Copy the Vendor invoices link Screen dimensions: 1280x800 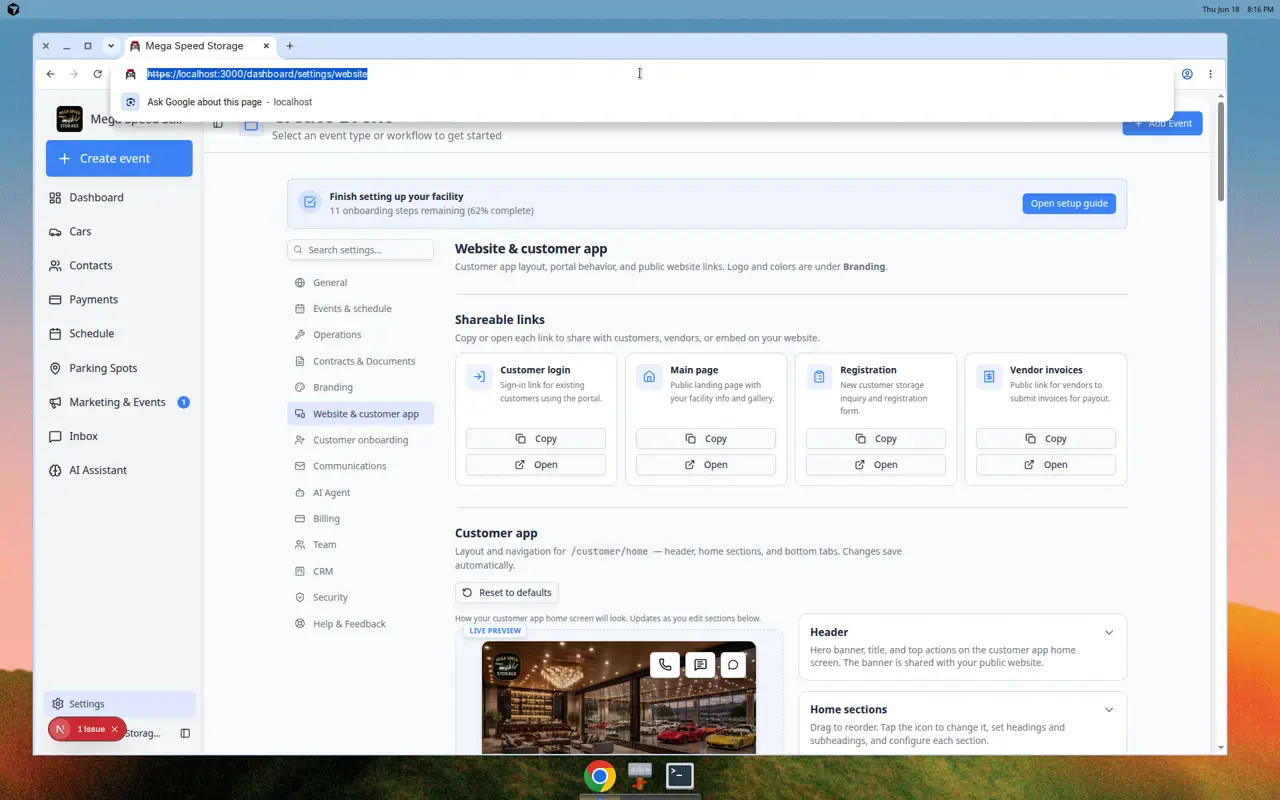tap(1046, 439)
